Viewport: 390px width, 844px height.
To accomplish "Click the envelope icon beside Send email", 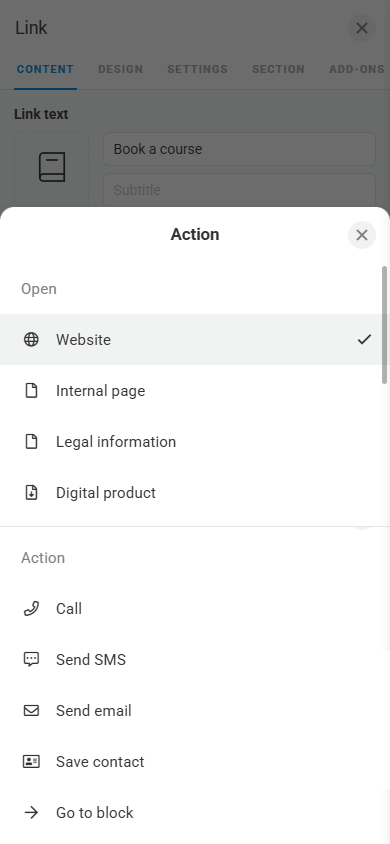I will tap(31, 711).
